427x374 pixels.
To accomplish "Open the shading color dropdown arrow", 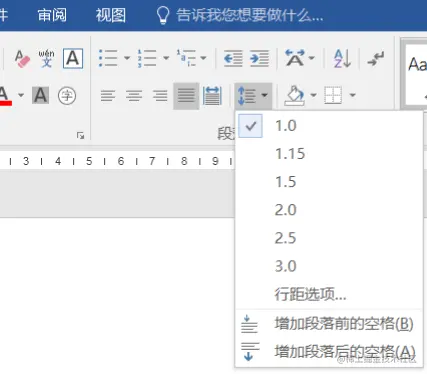I will click(313, 96).
